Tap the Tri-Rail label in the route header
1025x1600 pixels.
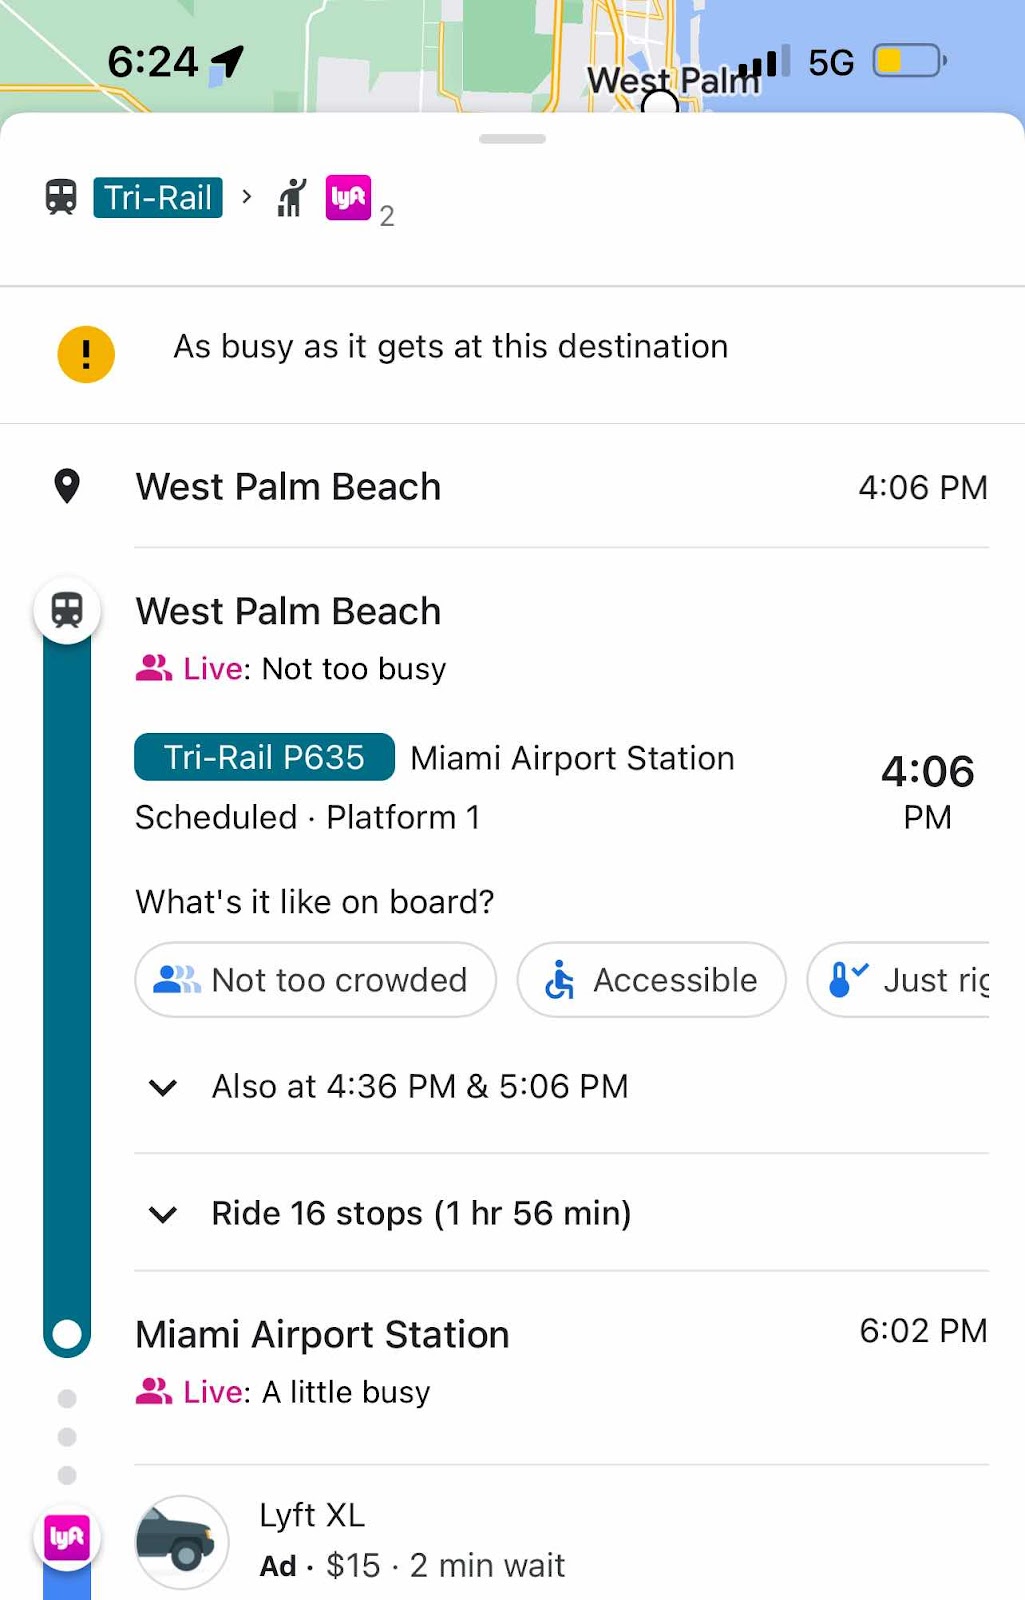[x=158, y=197]
